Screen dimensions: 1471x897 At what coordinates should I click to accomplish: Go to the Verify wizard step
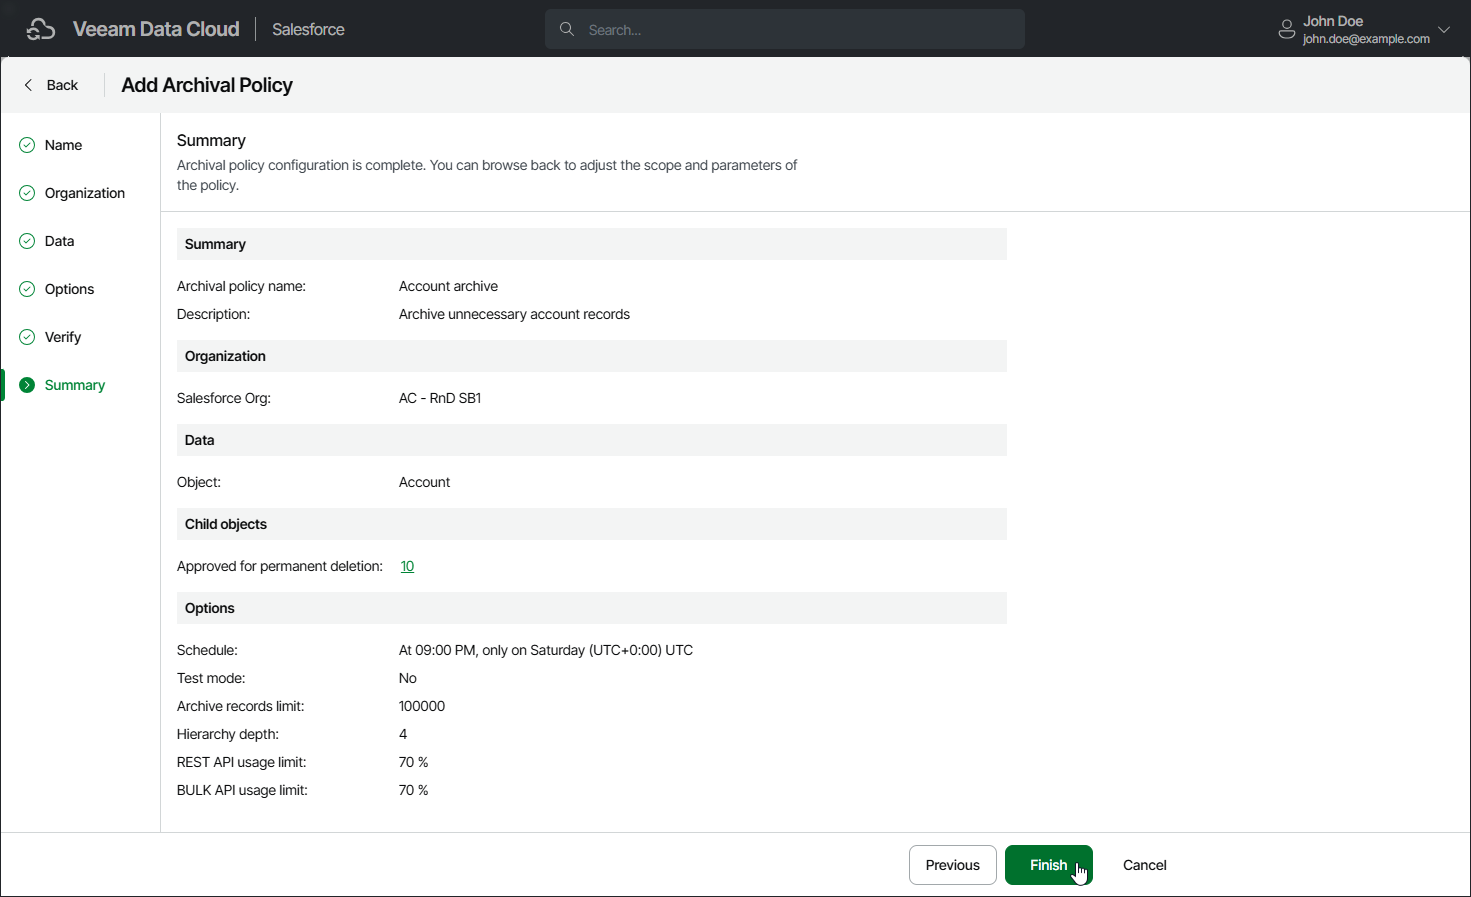[63, 337]
